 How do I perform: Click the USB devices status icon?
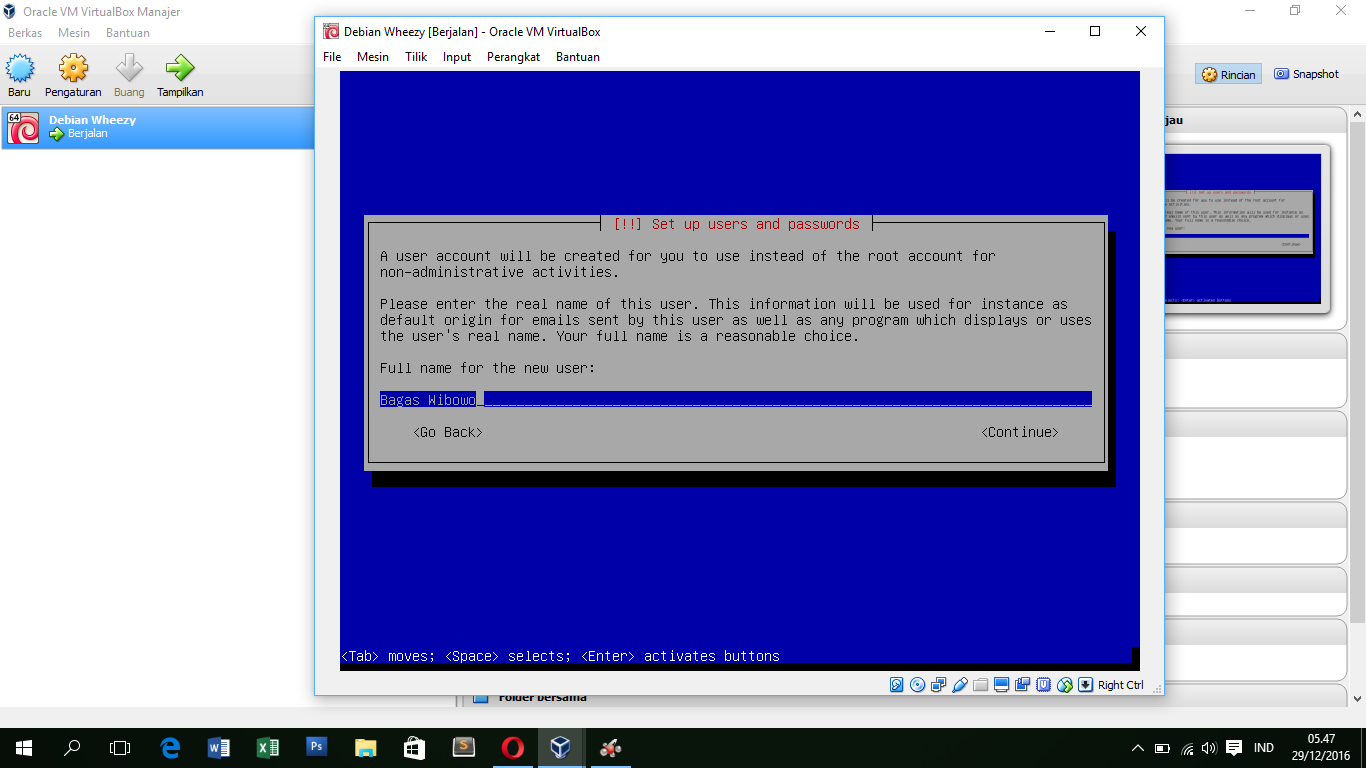[x=960, y=685]
